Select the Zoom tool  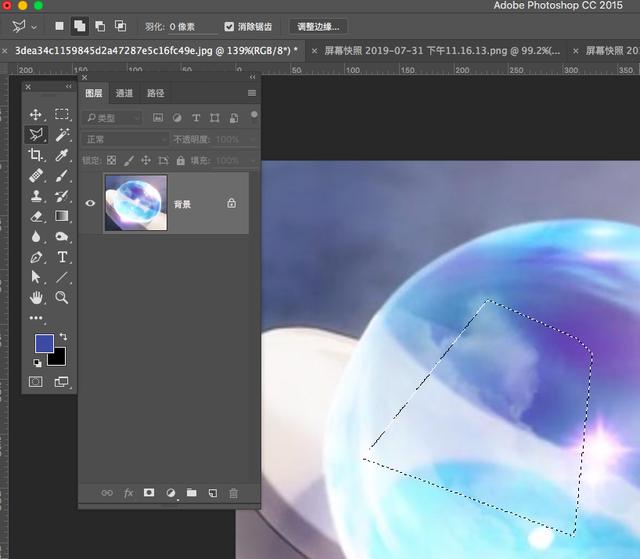click(62, 297)
